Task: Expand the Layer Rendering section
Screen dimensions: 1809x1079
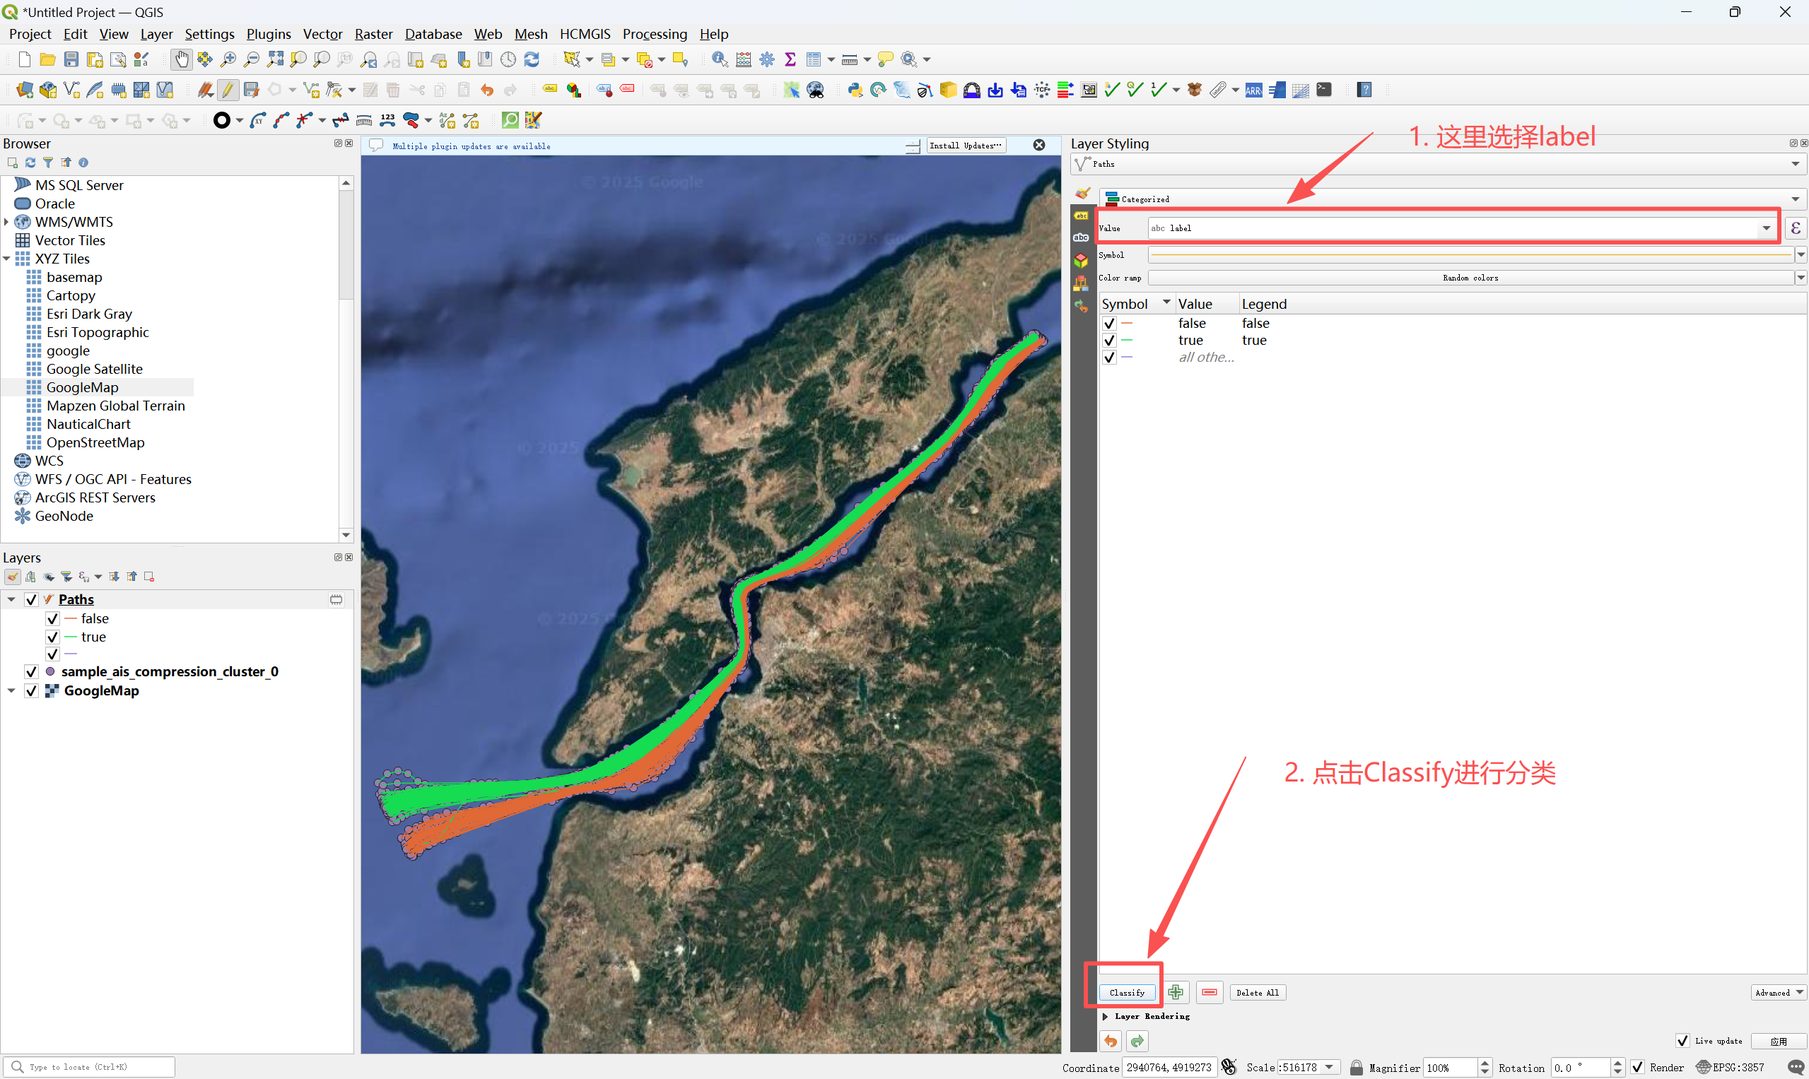Action: (1105, 1016)
